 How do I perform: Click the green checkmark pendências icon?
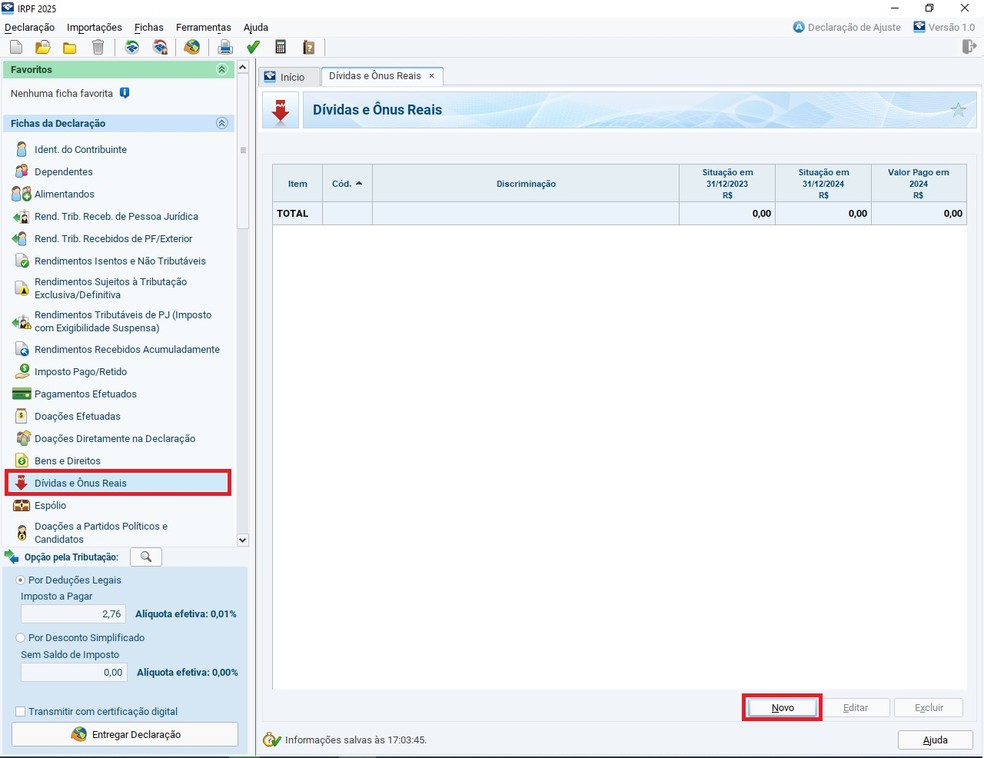pos(253,47)
